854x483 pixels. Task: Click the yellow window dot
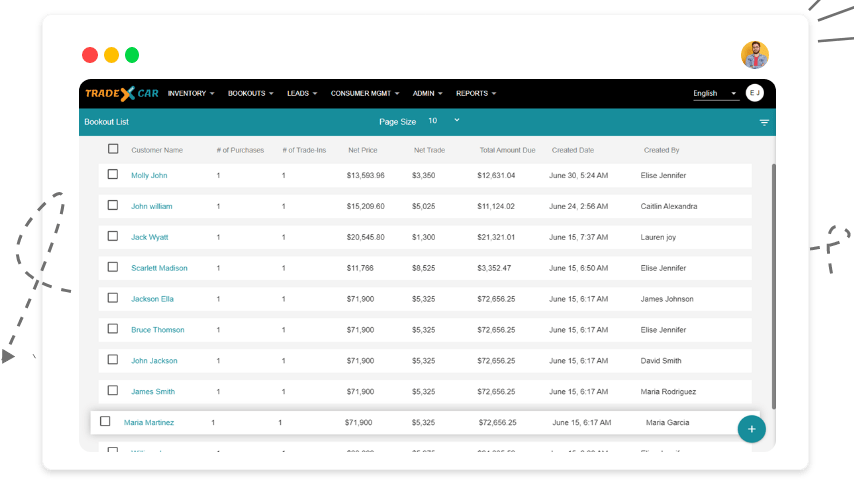(111, 55)
